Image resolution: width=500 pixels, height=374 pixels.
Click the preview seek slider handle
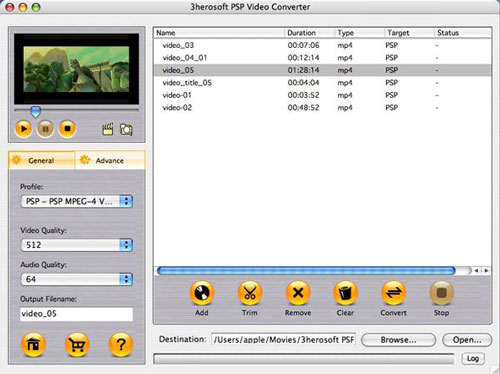pos(35,112)
